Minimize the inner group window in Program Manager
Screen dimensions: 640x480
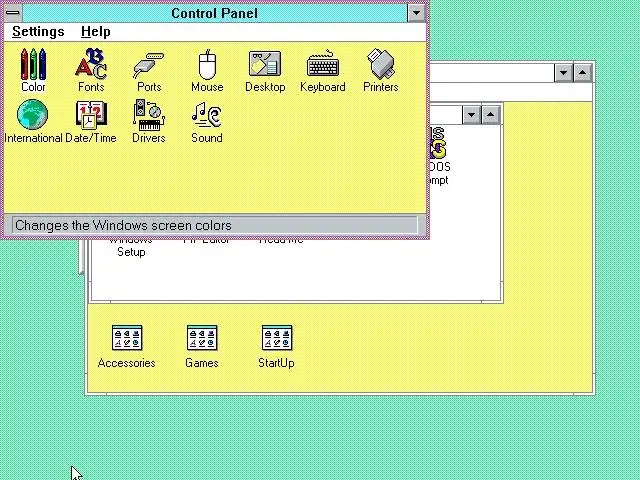(471, 115)
